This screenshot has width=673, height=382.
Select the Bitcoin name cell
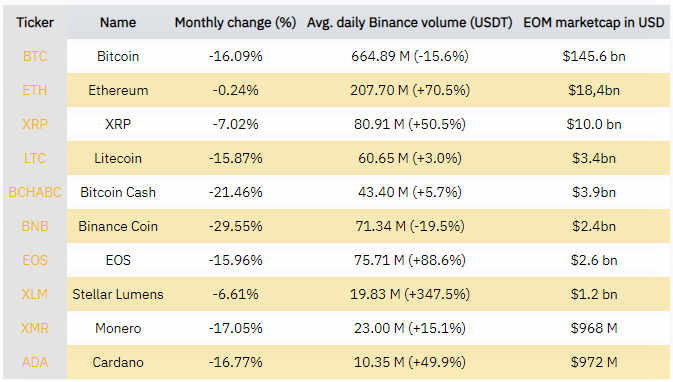(118, 56)
